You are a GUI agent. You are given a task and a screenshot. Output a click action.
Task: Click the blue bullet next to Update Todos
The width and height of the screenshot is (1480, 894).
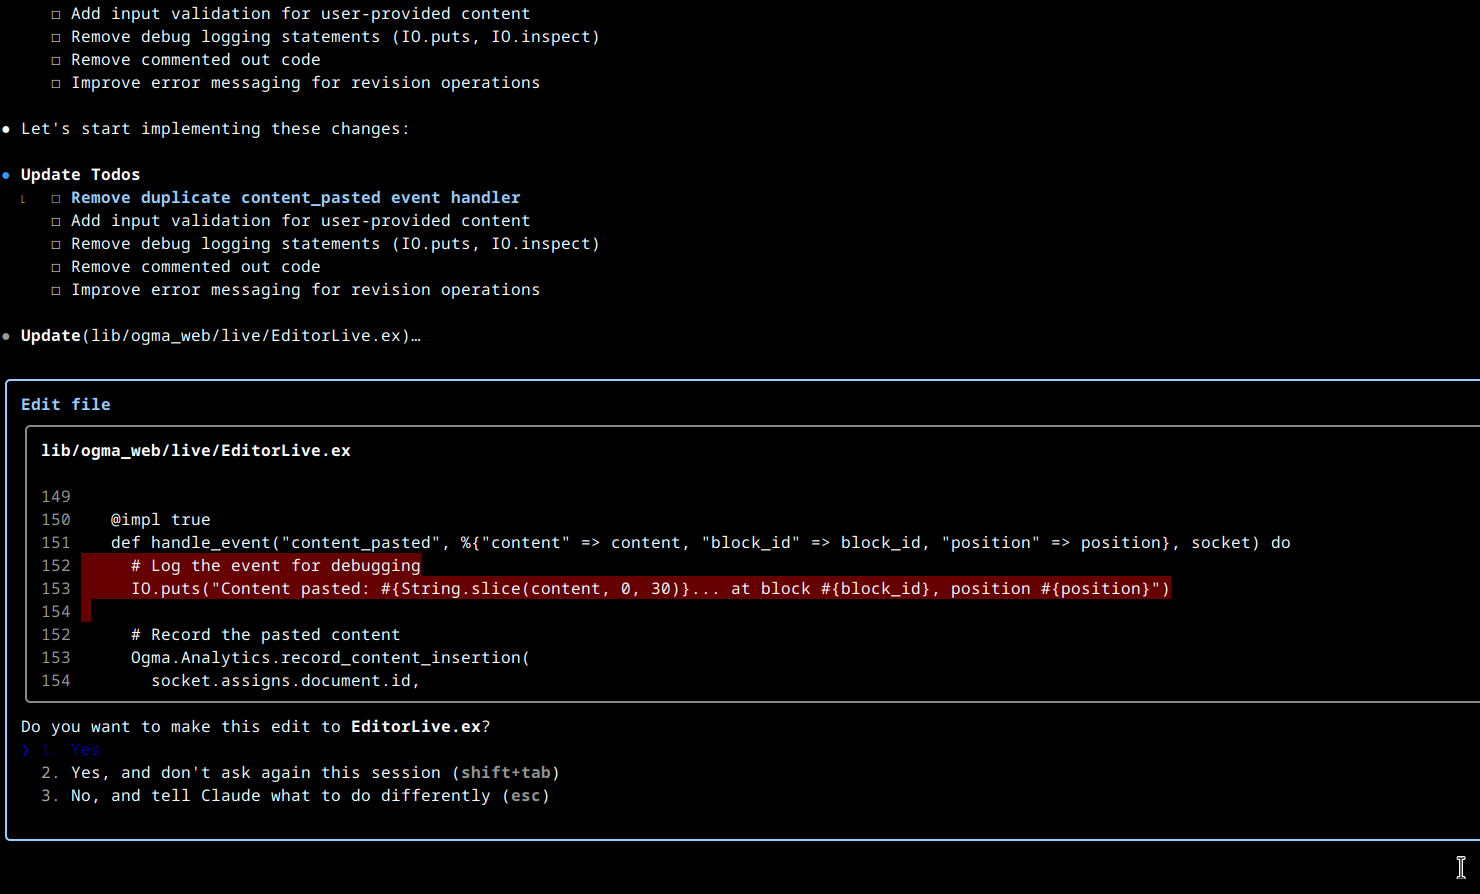6,175
